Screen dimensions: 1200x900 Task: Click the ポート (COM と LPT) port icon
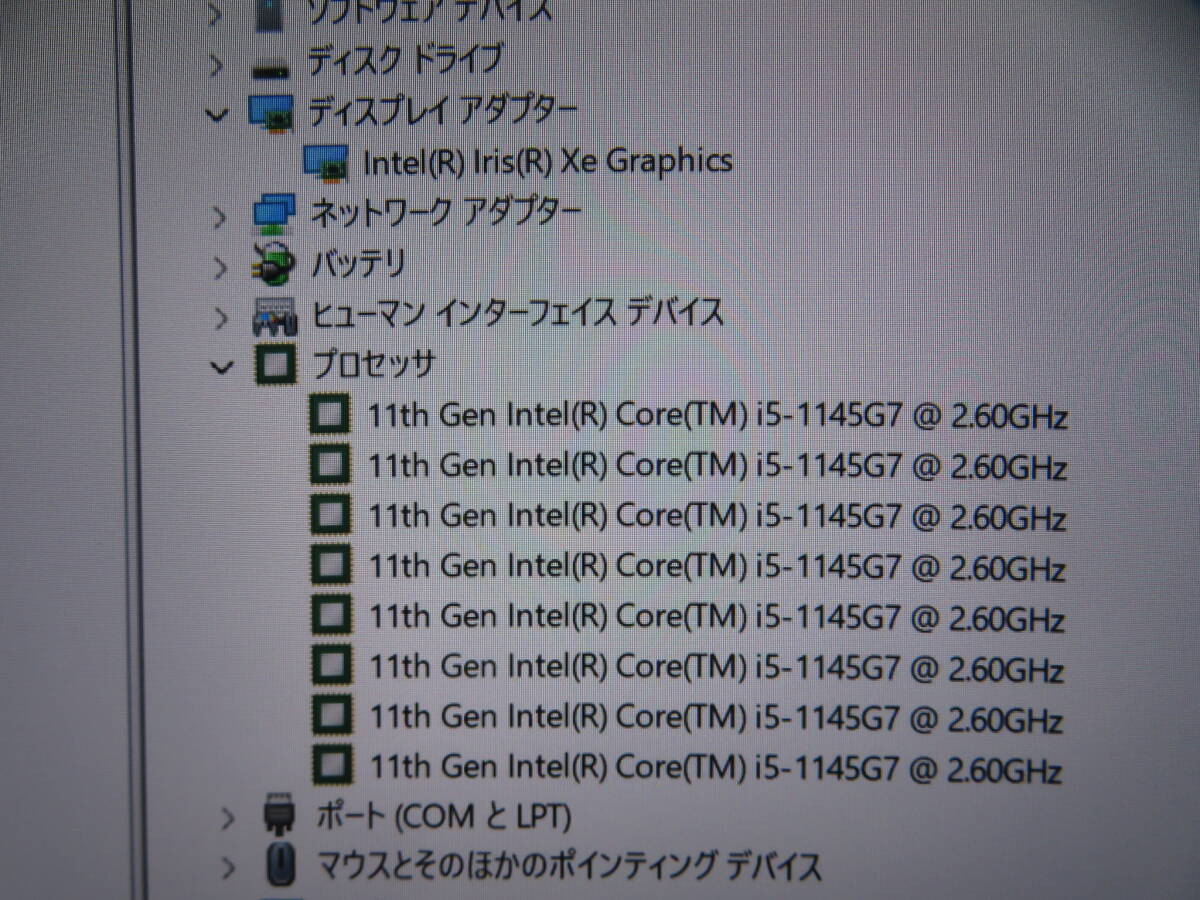(279, 816)
